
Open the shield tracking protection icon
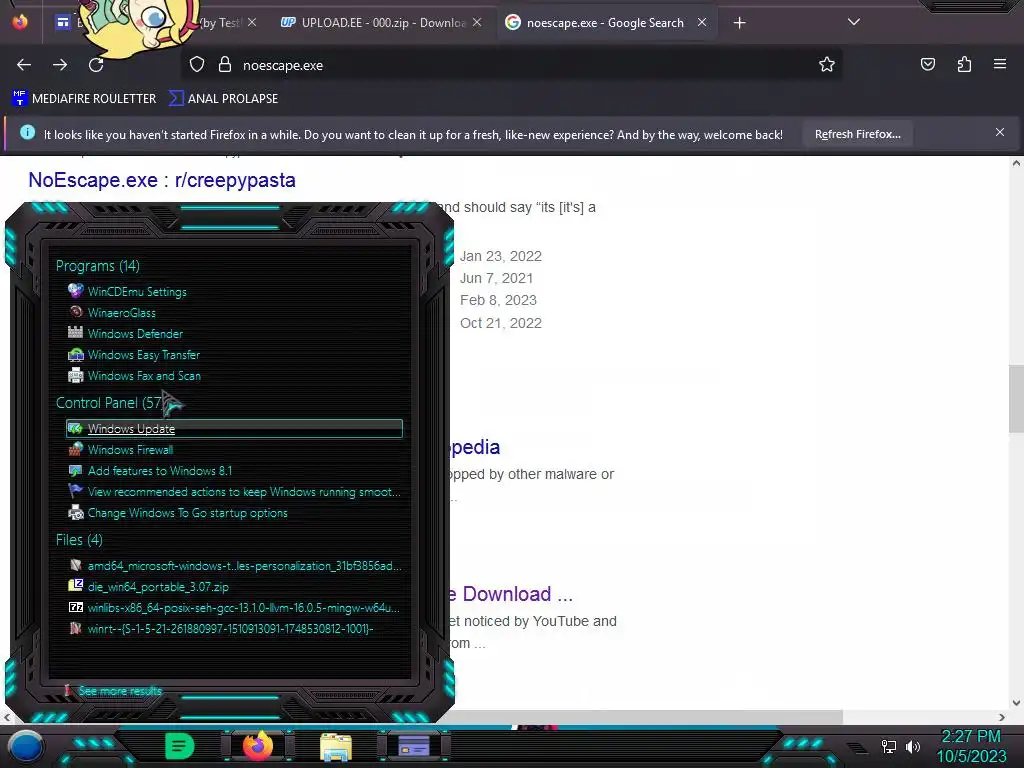click(x=197, y=65)
